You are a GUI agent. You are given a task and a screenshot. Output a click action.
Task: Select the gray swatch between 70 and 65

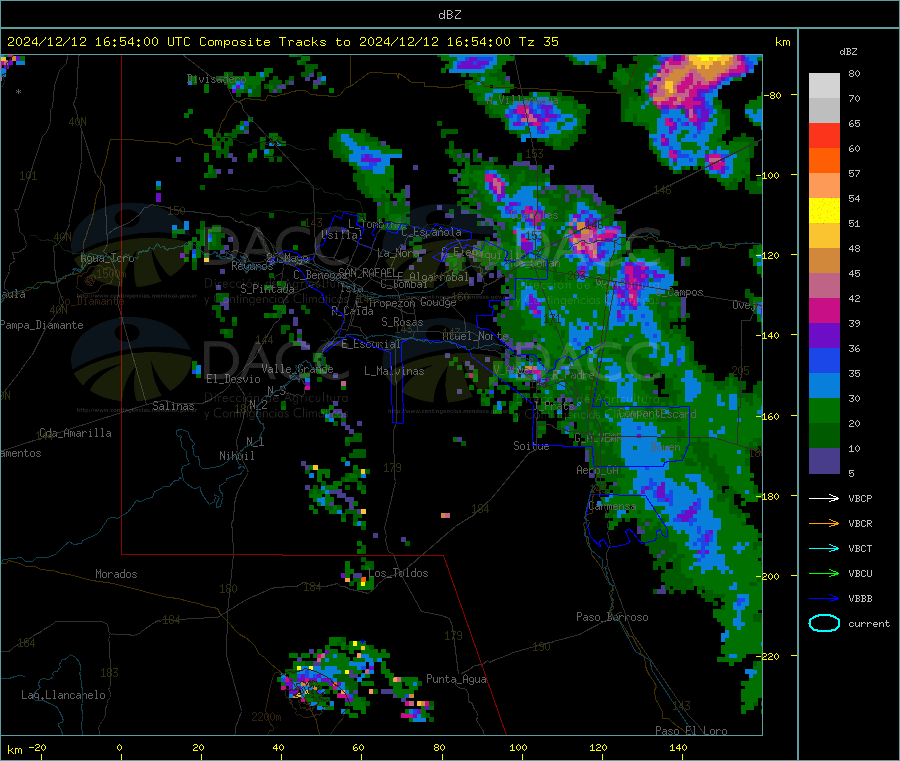click(824, 111)
